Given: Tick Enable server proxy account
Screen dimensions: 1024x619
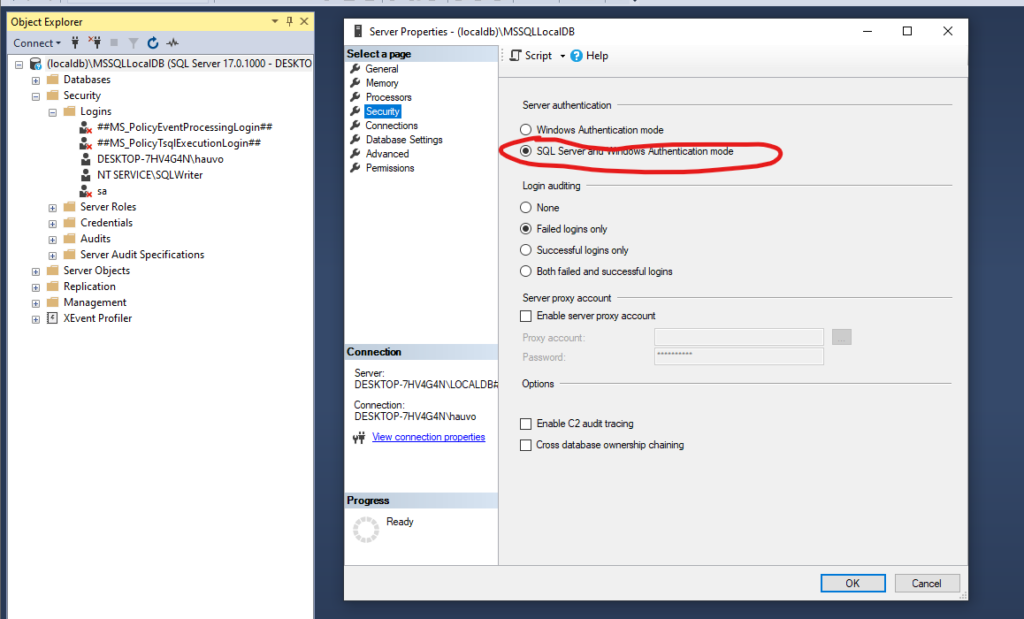Looking at the screenshot, I should [526, 316].
